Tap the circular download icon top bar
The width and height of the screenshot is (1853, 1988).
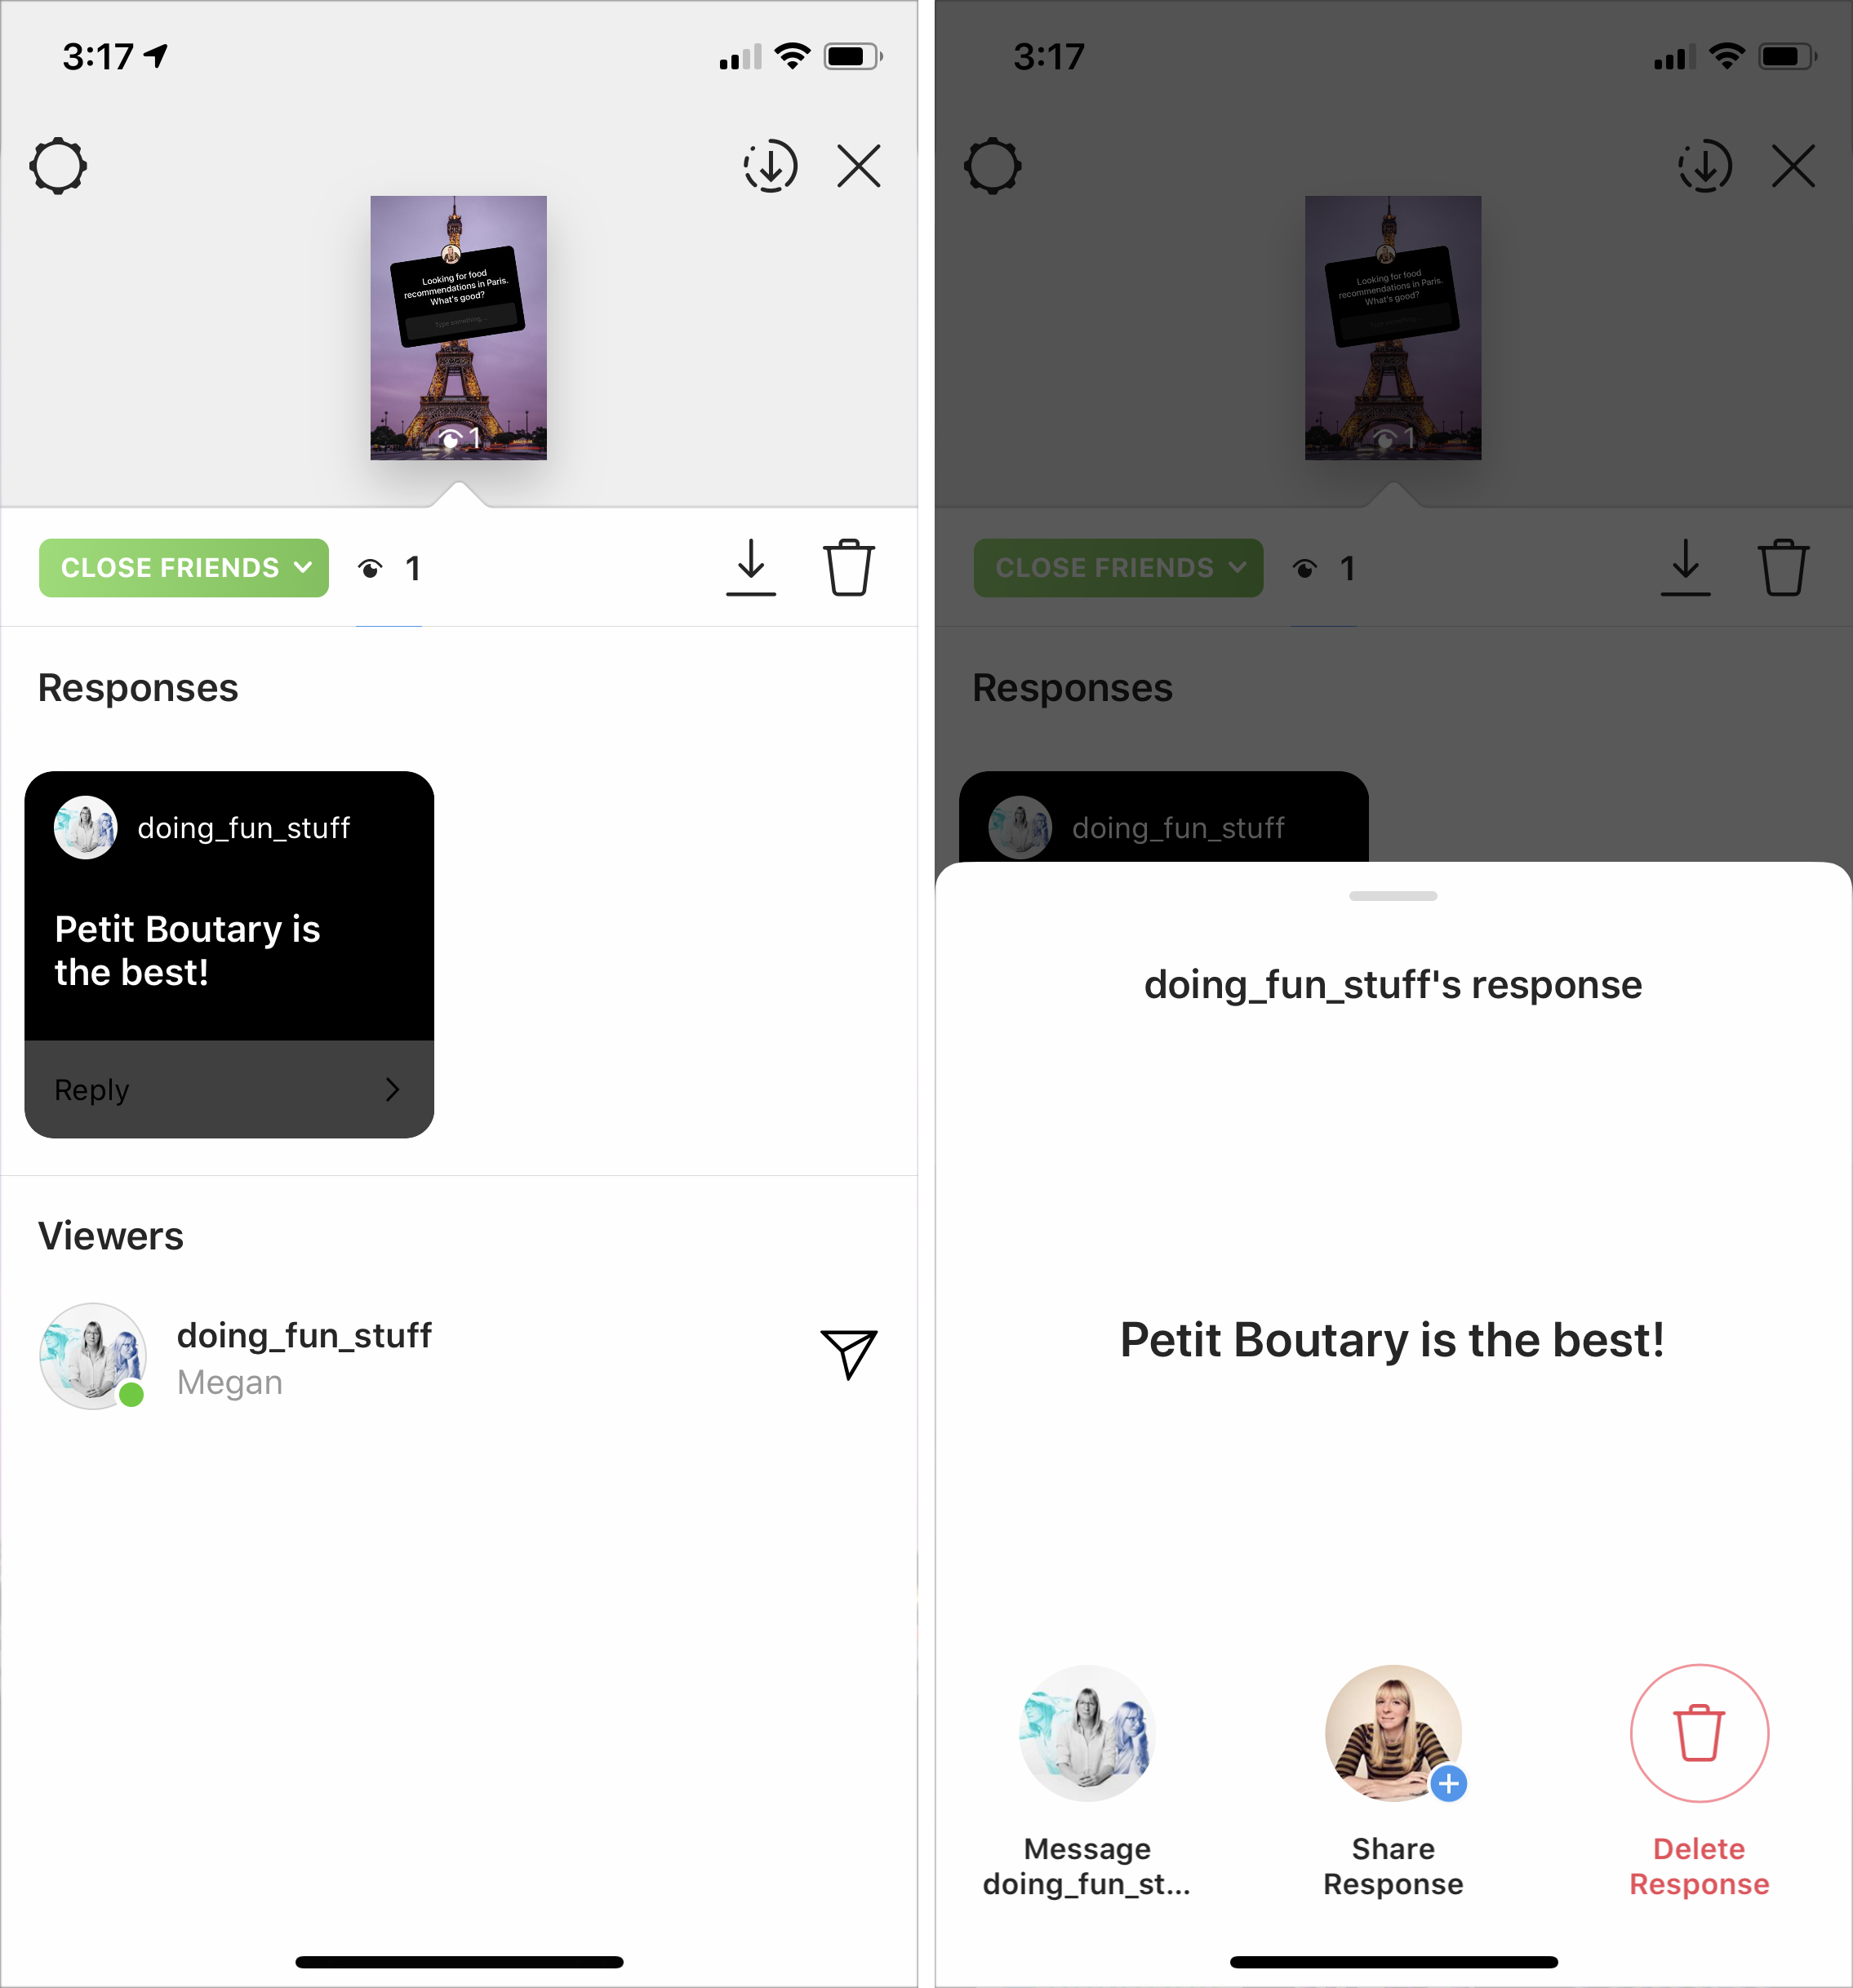(x=768, y=164)
